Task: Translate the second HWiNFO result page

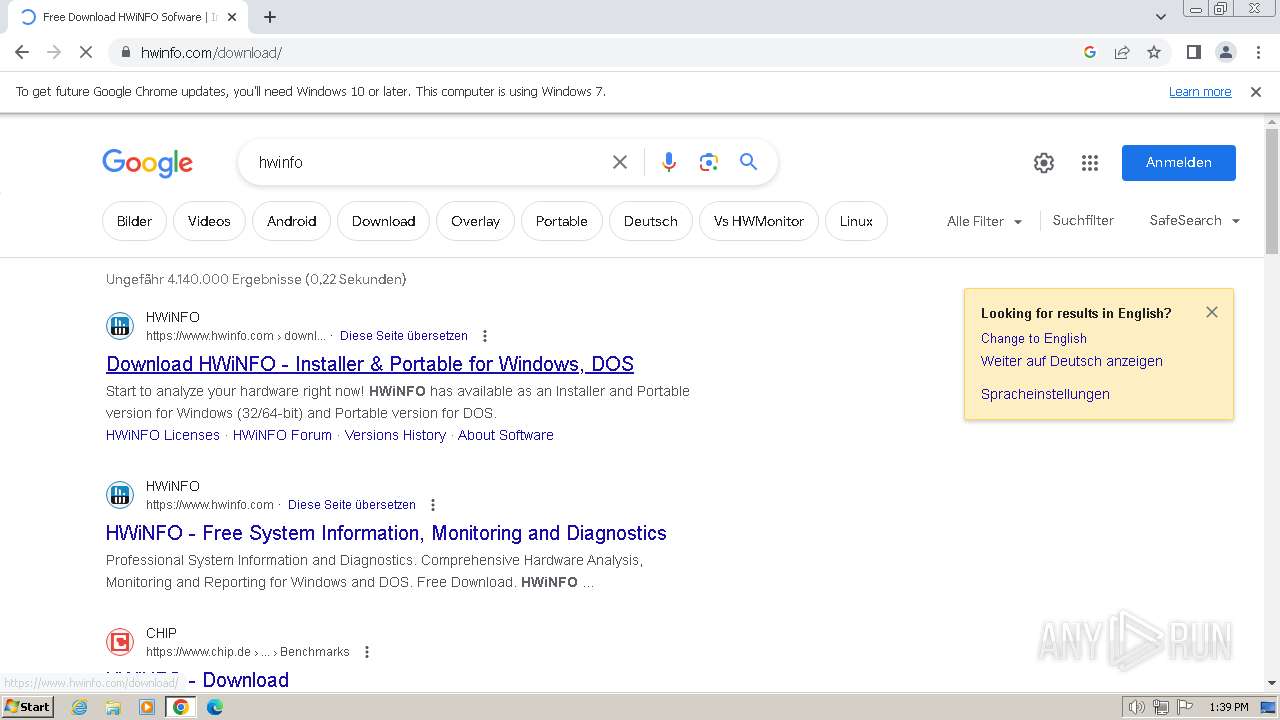Action: coord(352,505)
